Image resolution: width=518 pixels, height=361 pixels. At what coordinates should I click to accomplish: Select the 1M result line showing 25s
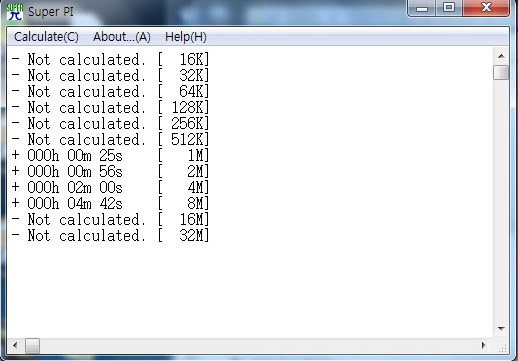coord(110,156)
